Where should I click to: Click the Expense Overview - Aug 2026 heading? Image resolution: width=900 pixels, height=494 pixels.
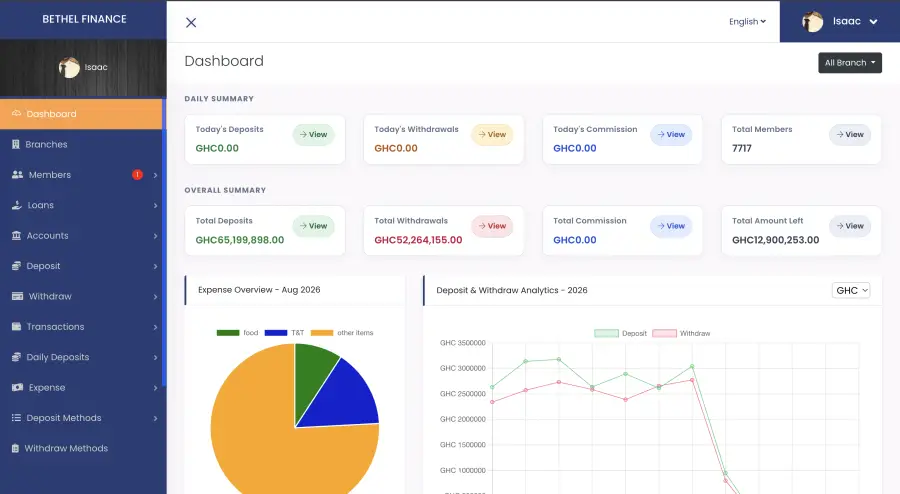[x=259, y=290]
